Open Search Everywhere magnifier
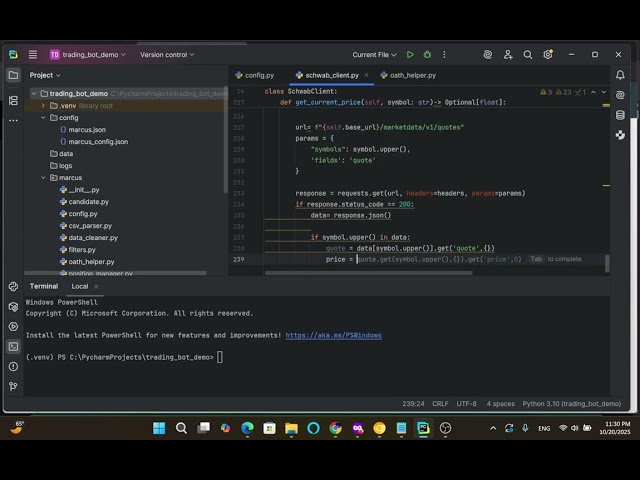 [x=528, y=54]
